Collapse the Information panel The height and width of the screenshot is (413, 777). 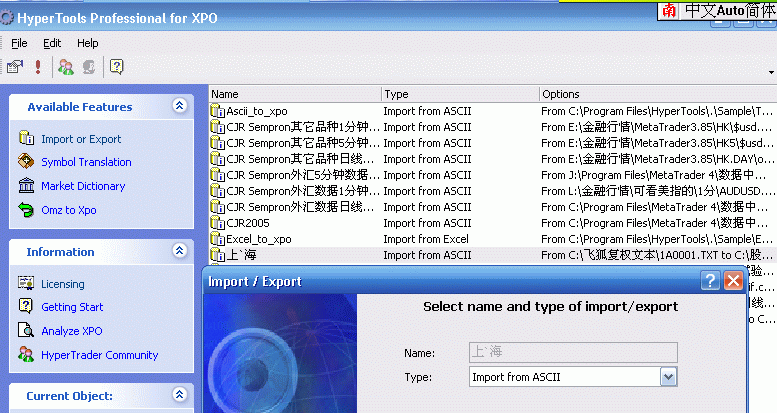(x=179, y=250)
